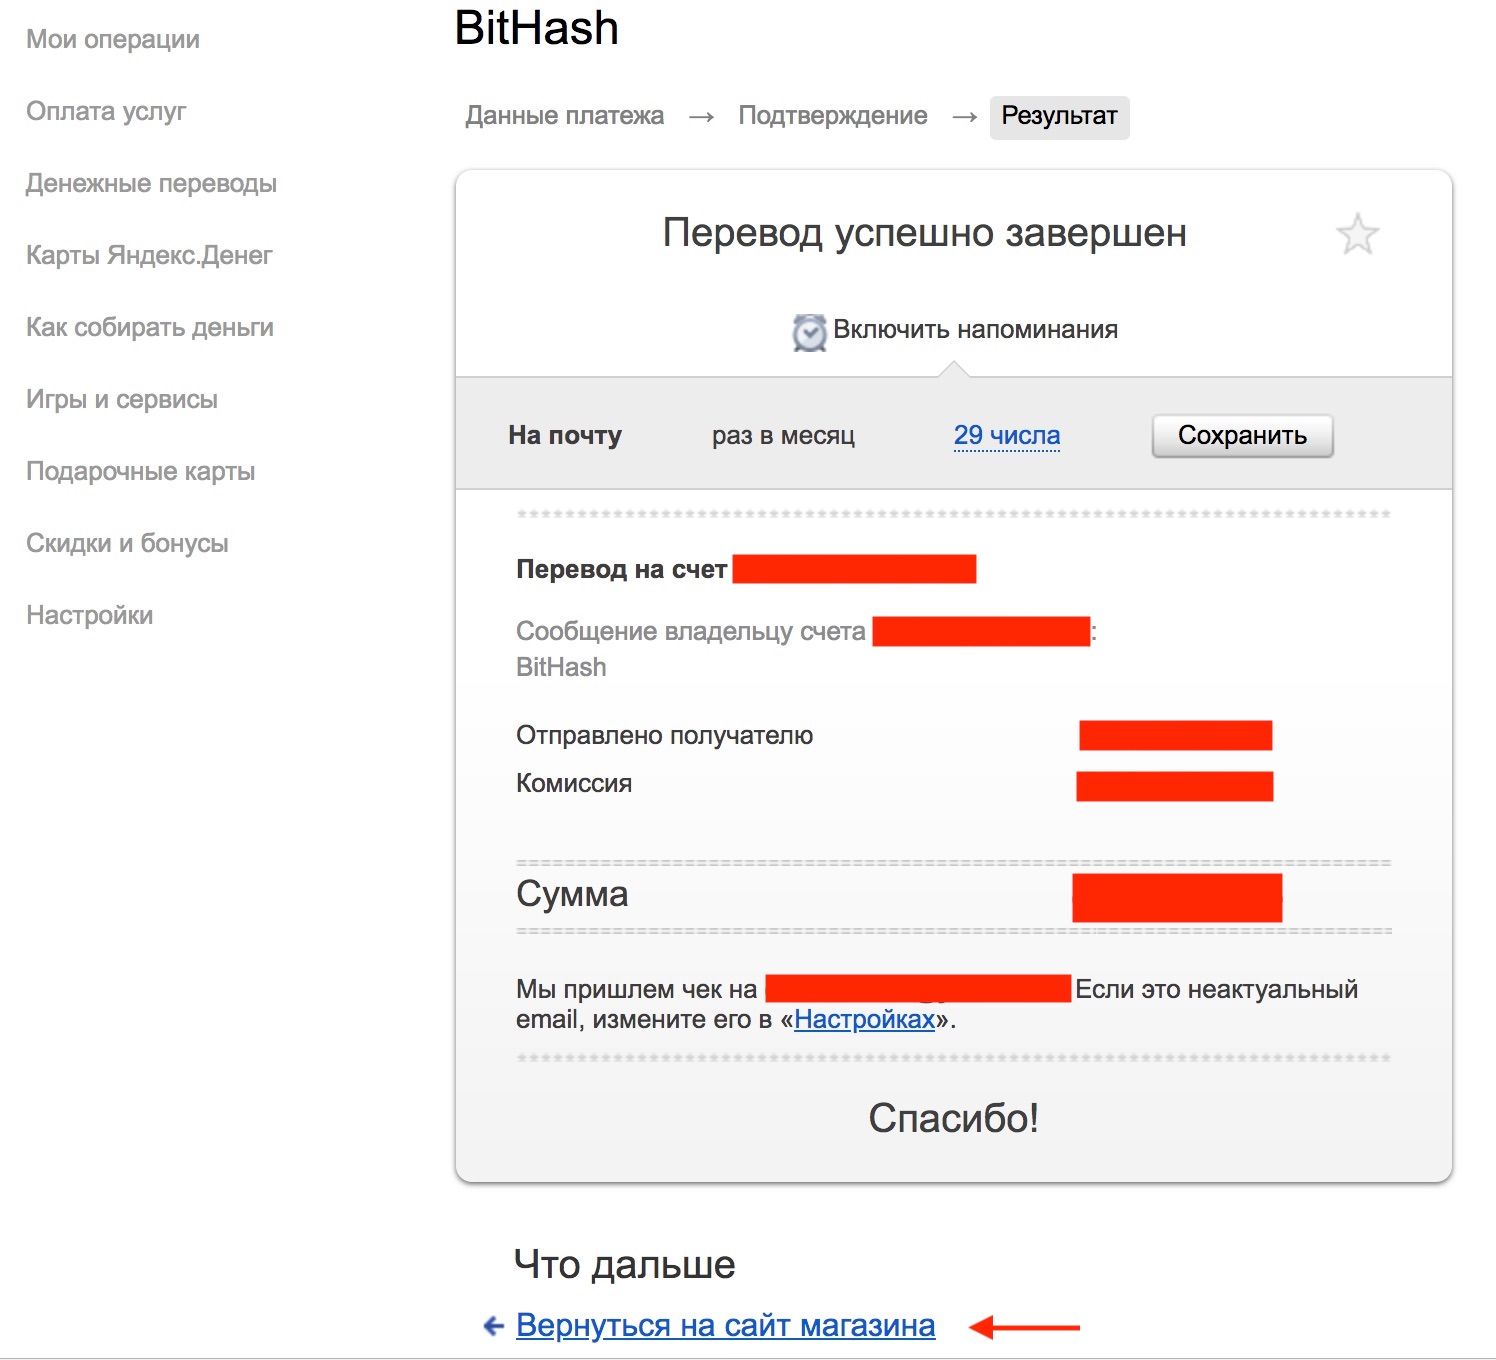
Task: Open Карты Яндекс.Денег section
Action: [149, 255]
